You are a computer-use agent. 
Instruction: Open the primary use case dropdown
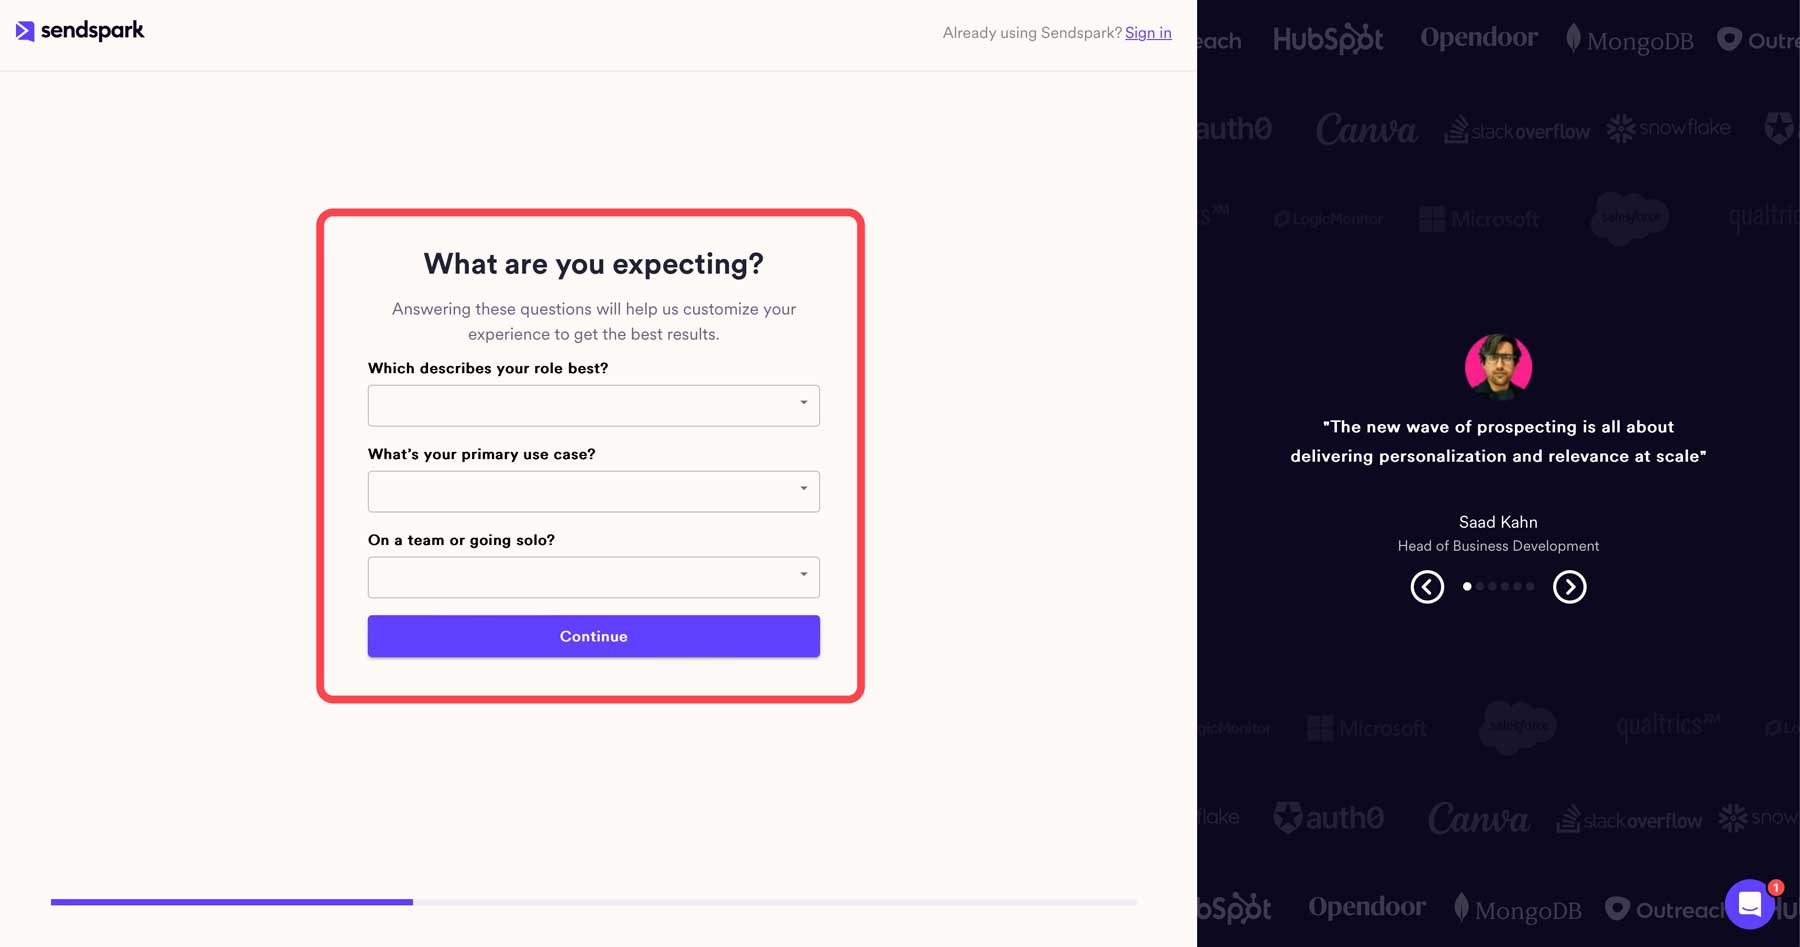coord(593,491)
